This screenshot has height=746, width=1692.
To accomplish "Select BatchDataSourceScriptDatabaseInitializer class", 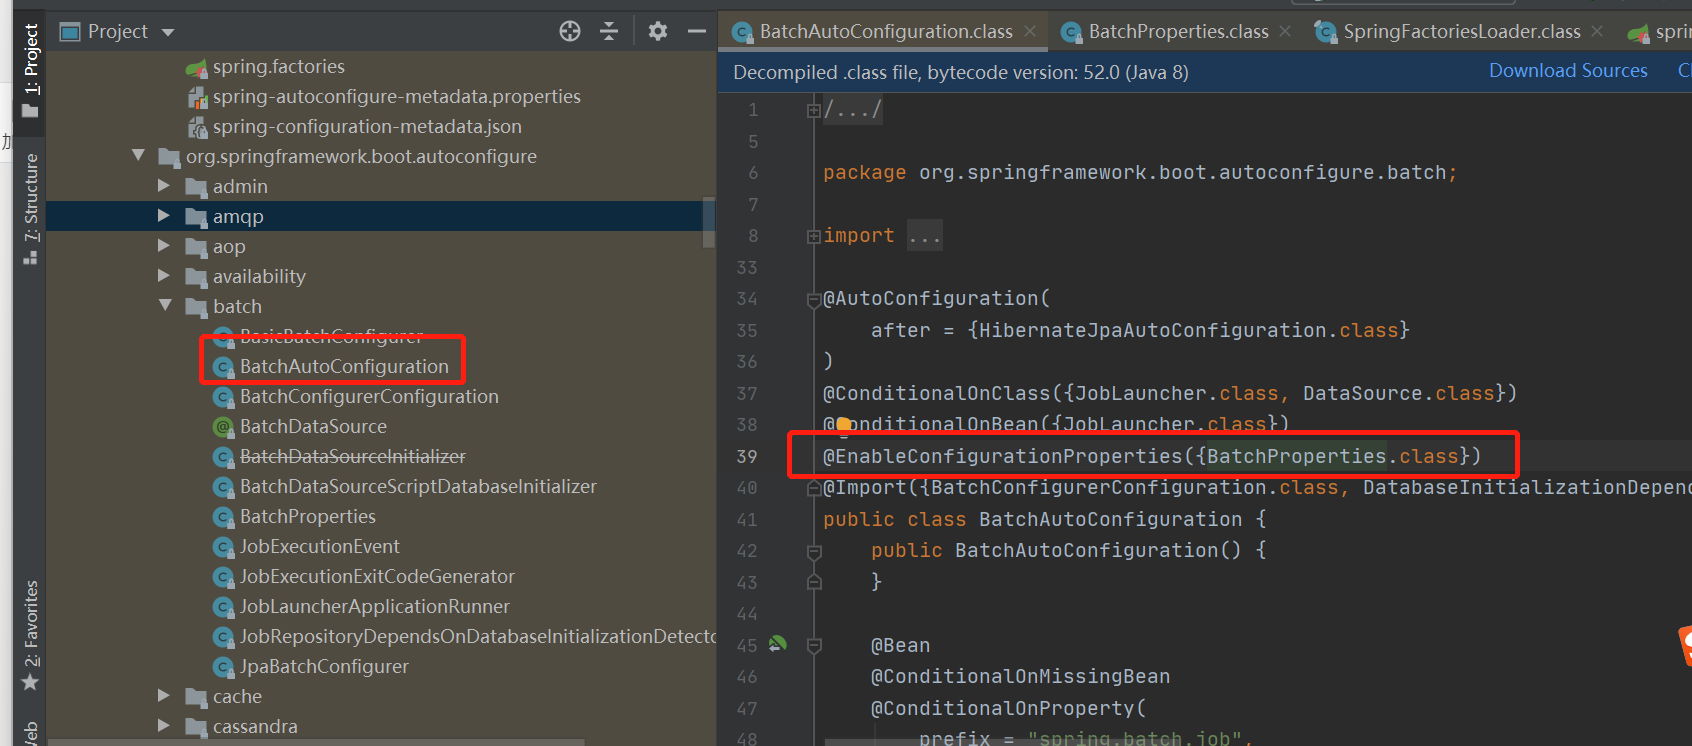I will pyautogui.click(x=418, y=487).
